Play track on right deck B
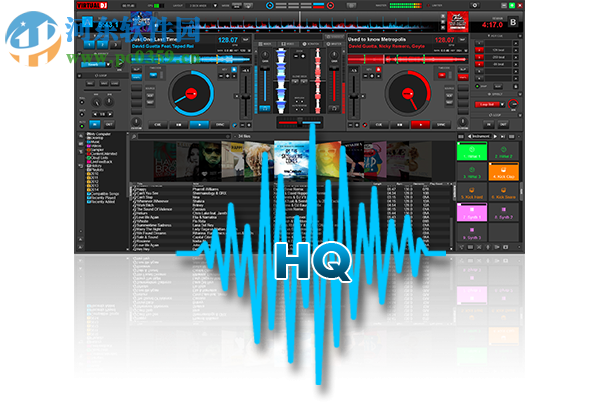 420,125
